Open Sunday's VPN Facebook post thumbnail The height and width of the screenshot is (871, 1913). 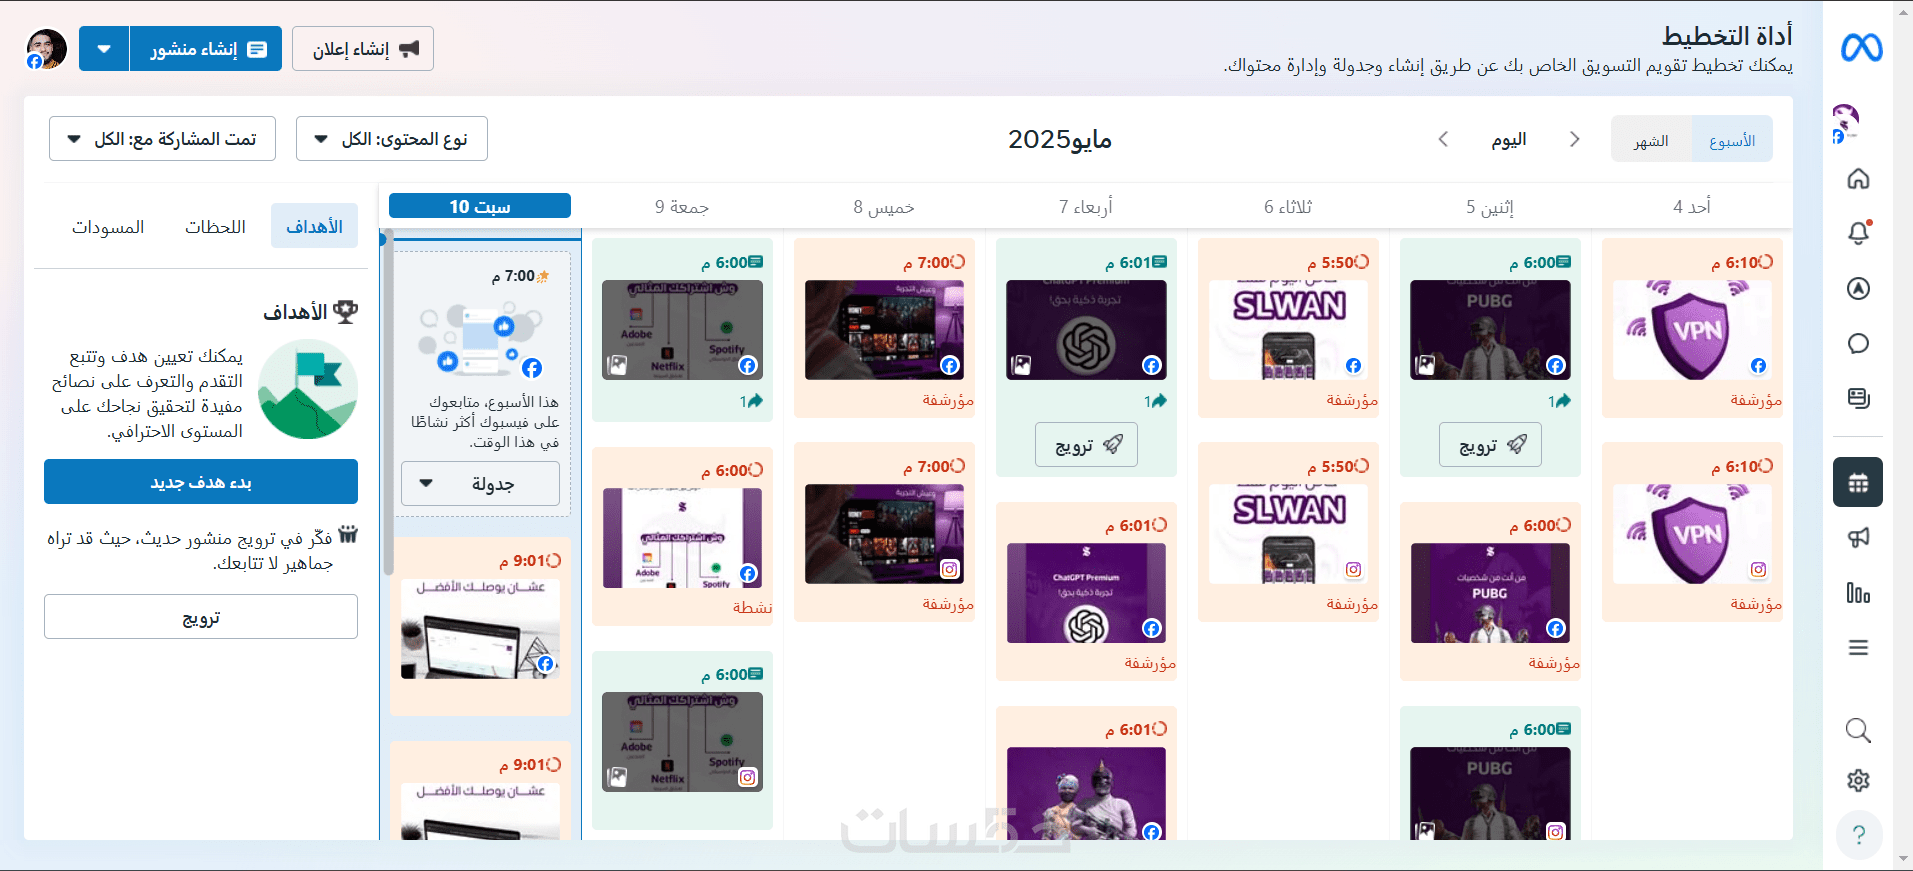click(1692, 330)
